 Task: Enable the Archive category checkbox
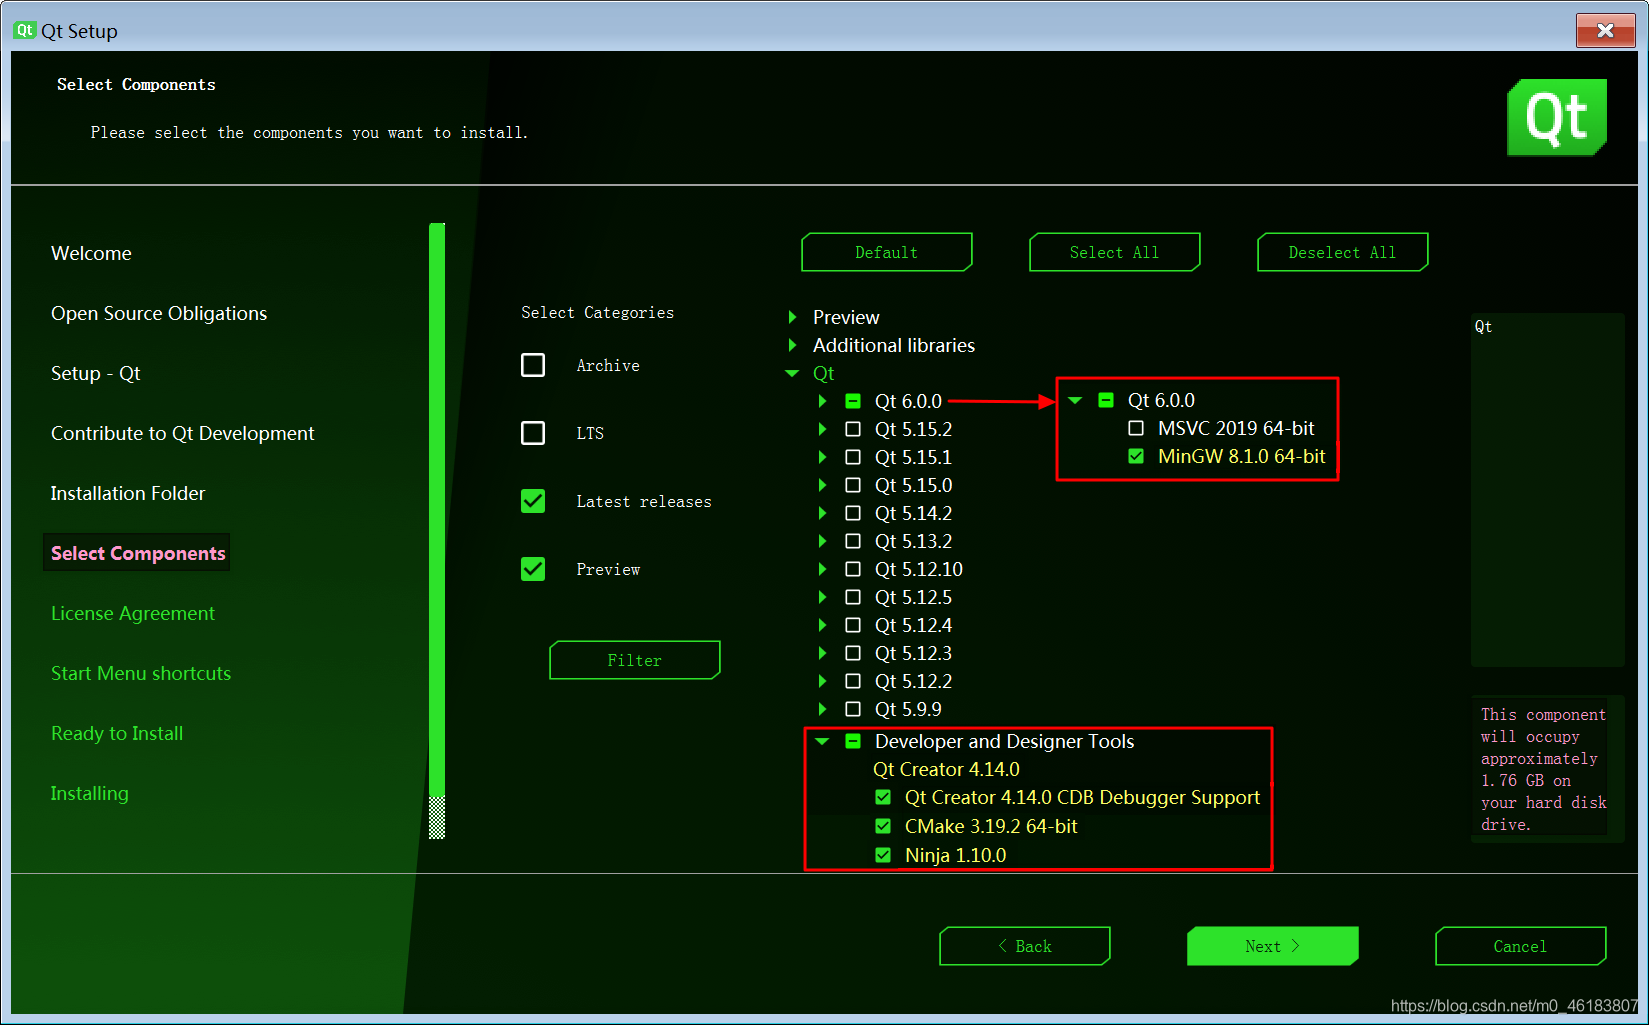533,365
